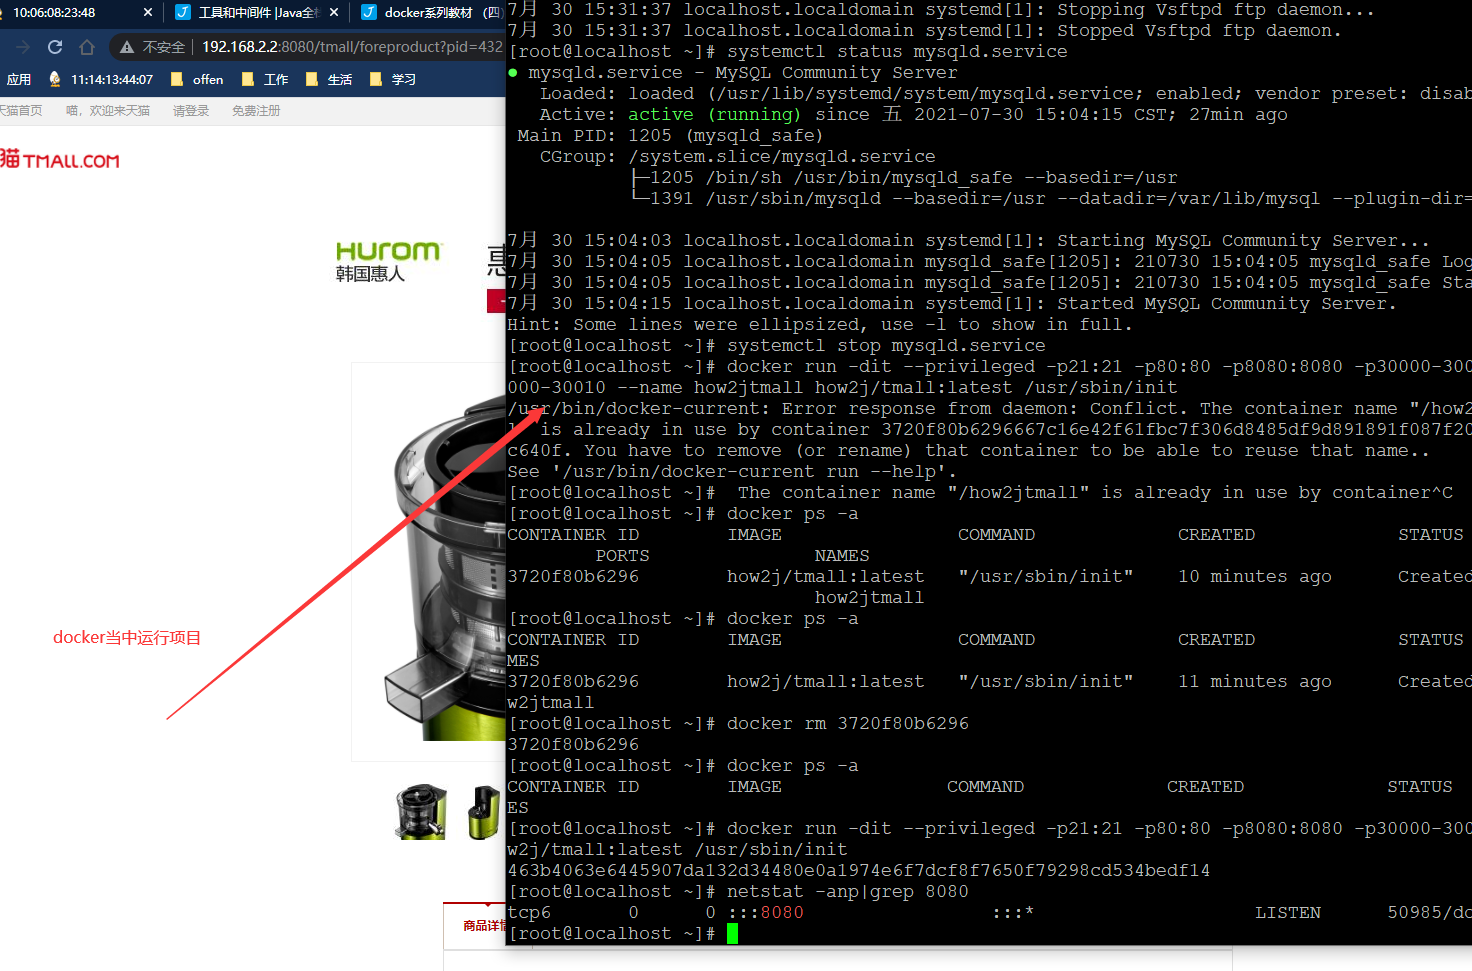This screenshot has width=1472, height=971.
Task: Close the 10:06:08:23:48 browser tab
Action: 148,12
